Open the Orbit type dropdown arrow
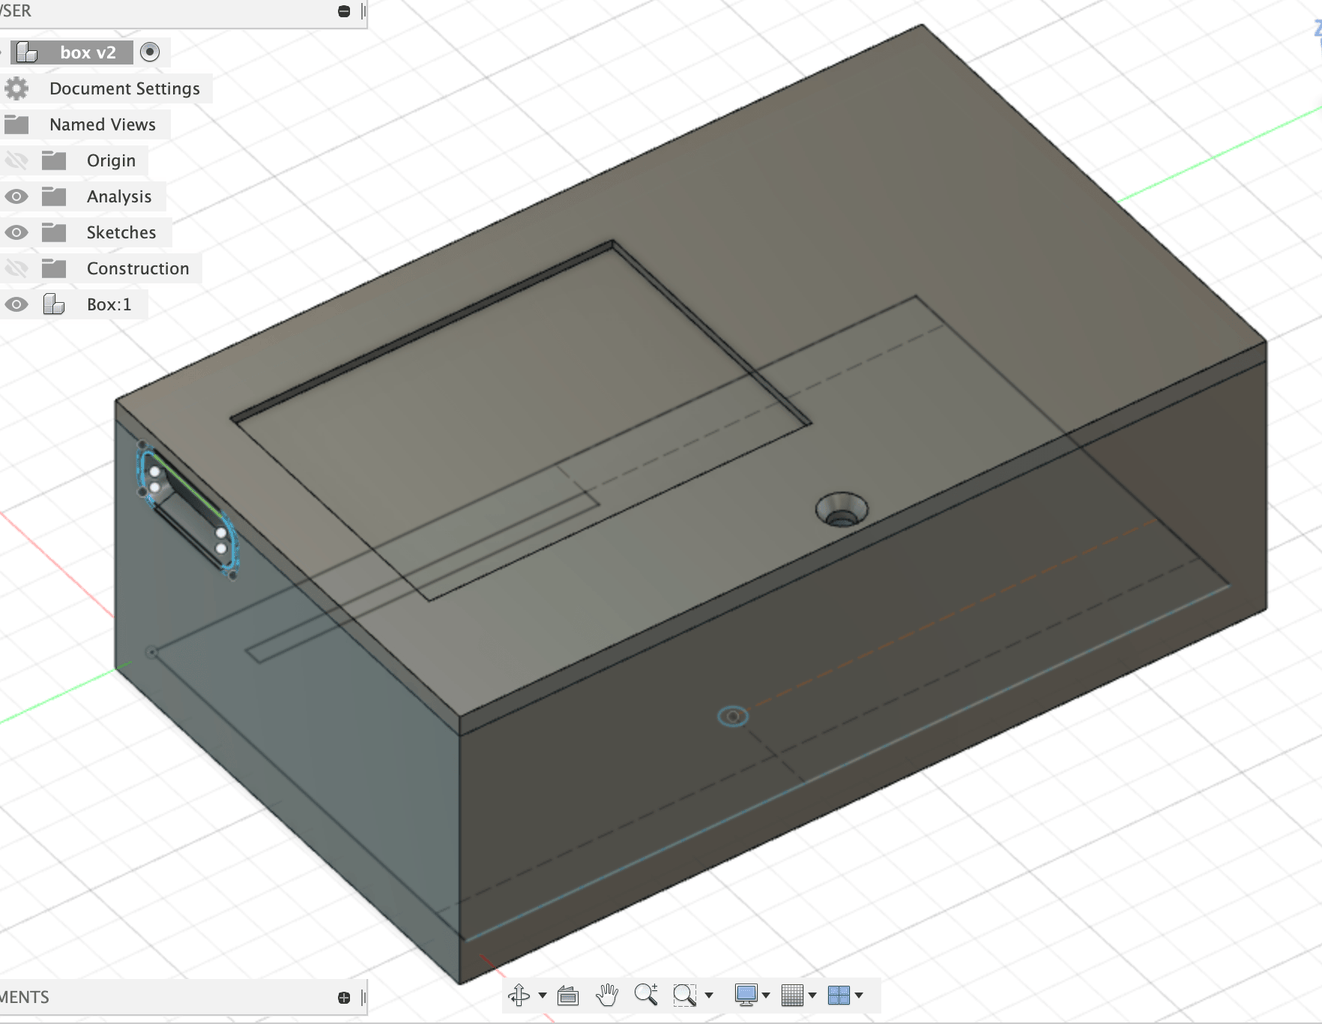The image size is (1322, 1024). tap(543, 996)
